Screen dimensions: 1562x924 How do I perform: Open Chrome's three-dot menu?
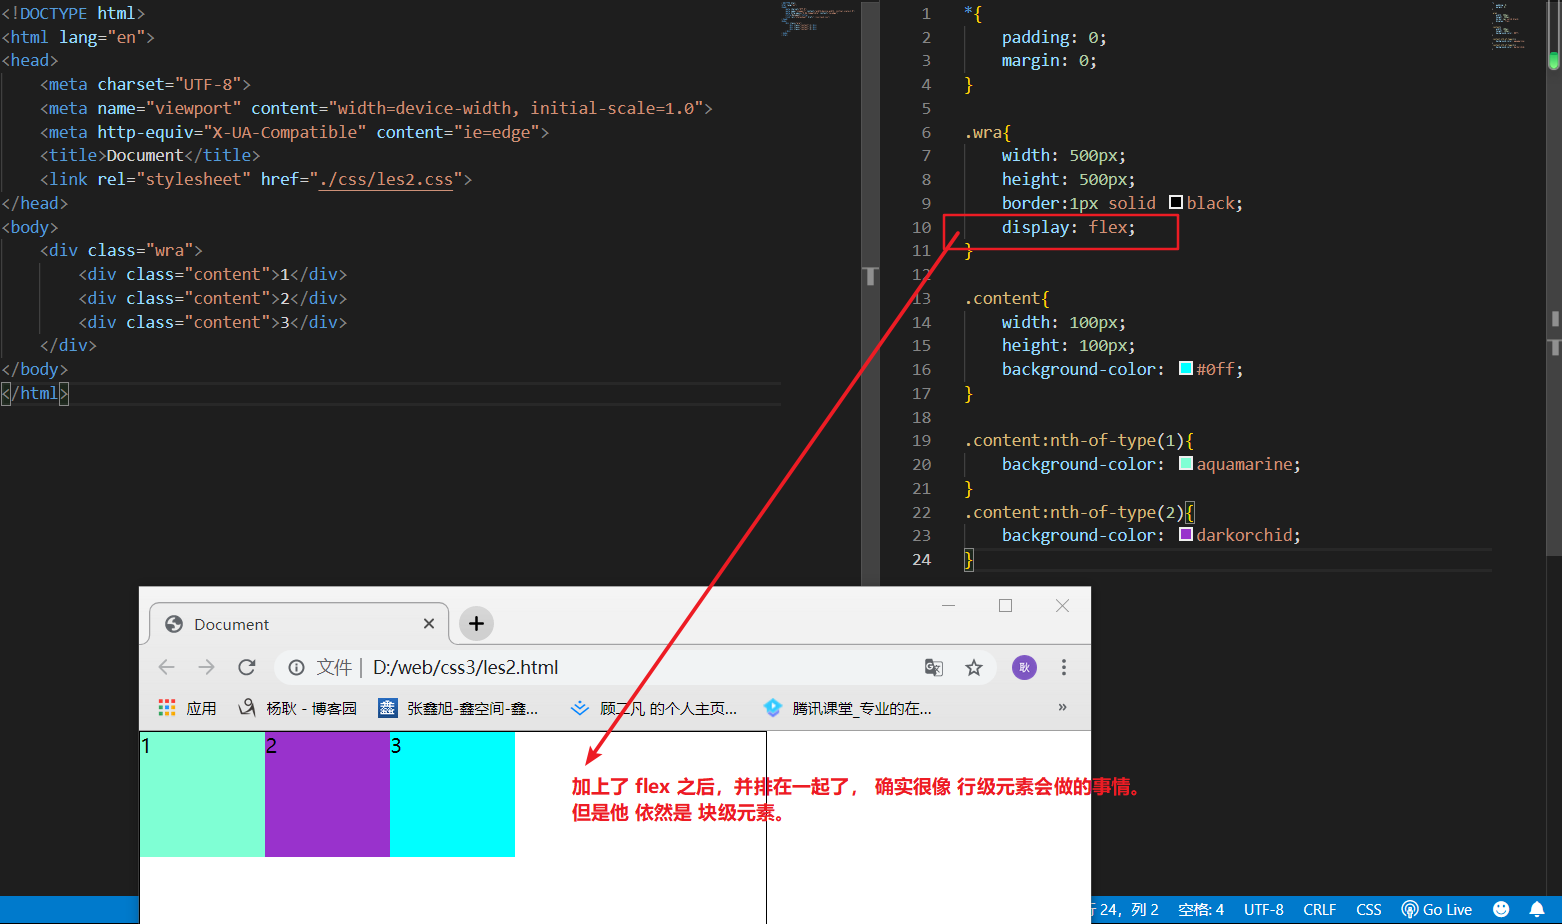1064,668
